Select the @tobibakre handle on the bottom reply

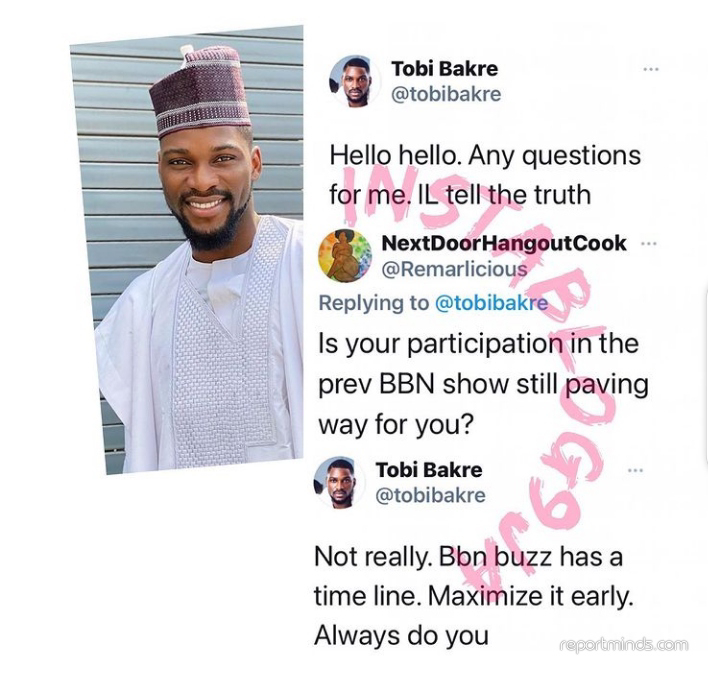tap(430, 495)
